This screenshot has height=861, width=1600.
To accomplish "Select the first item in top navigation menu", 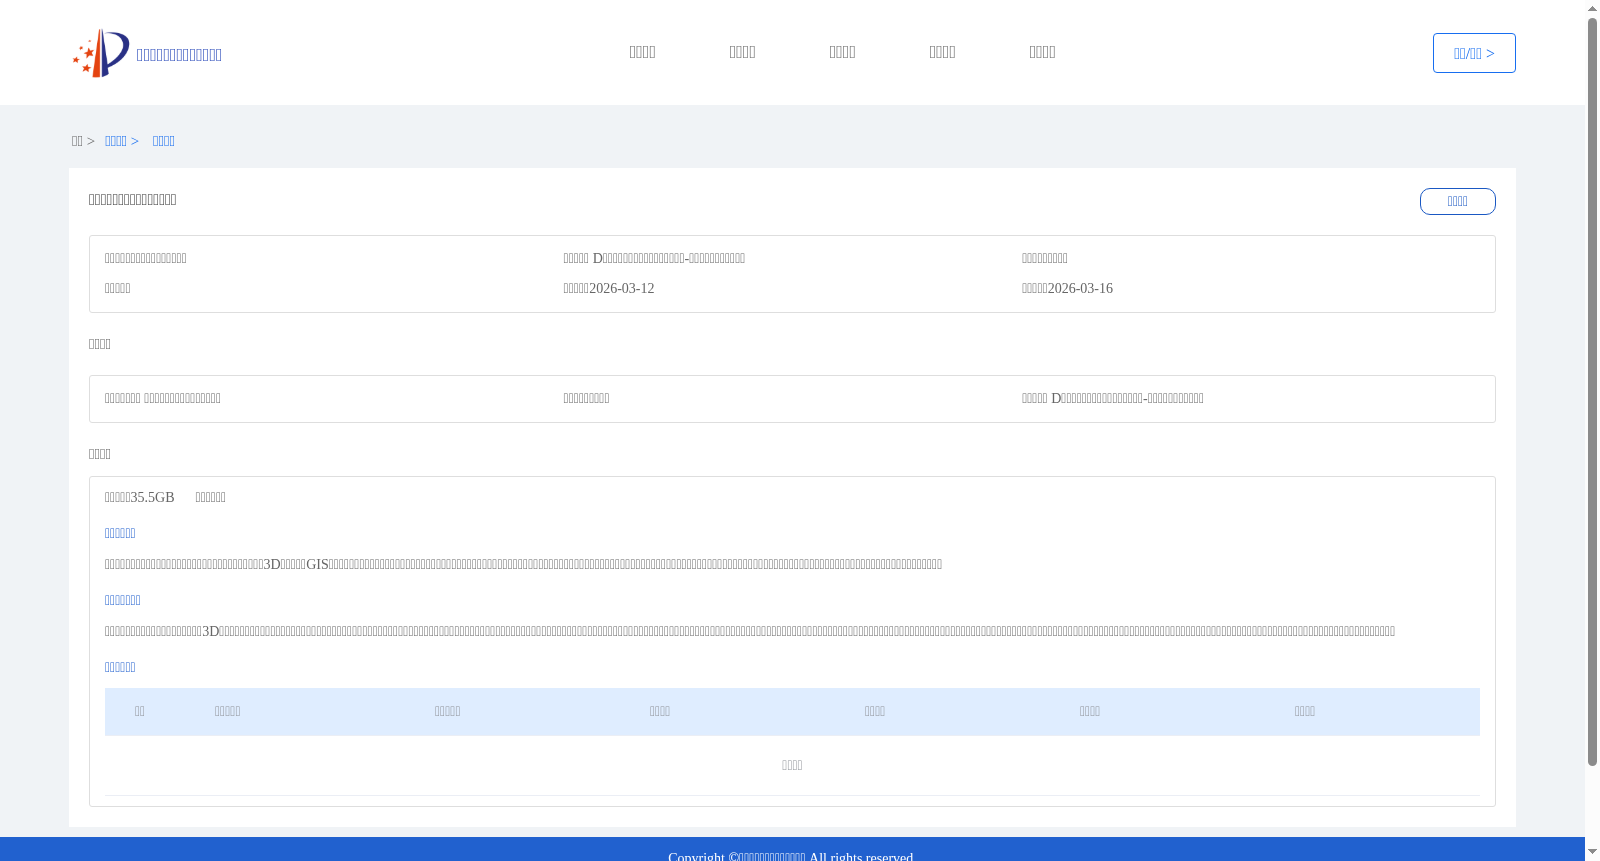I will (642, 52).
